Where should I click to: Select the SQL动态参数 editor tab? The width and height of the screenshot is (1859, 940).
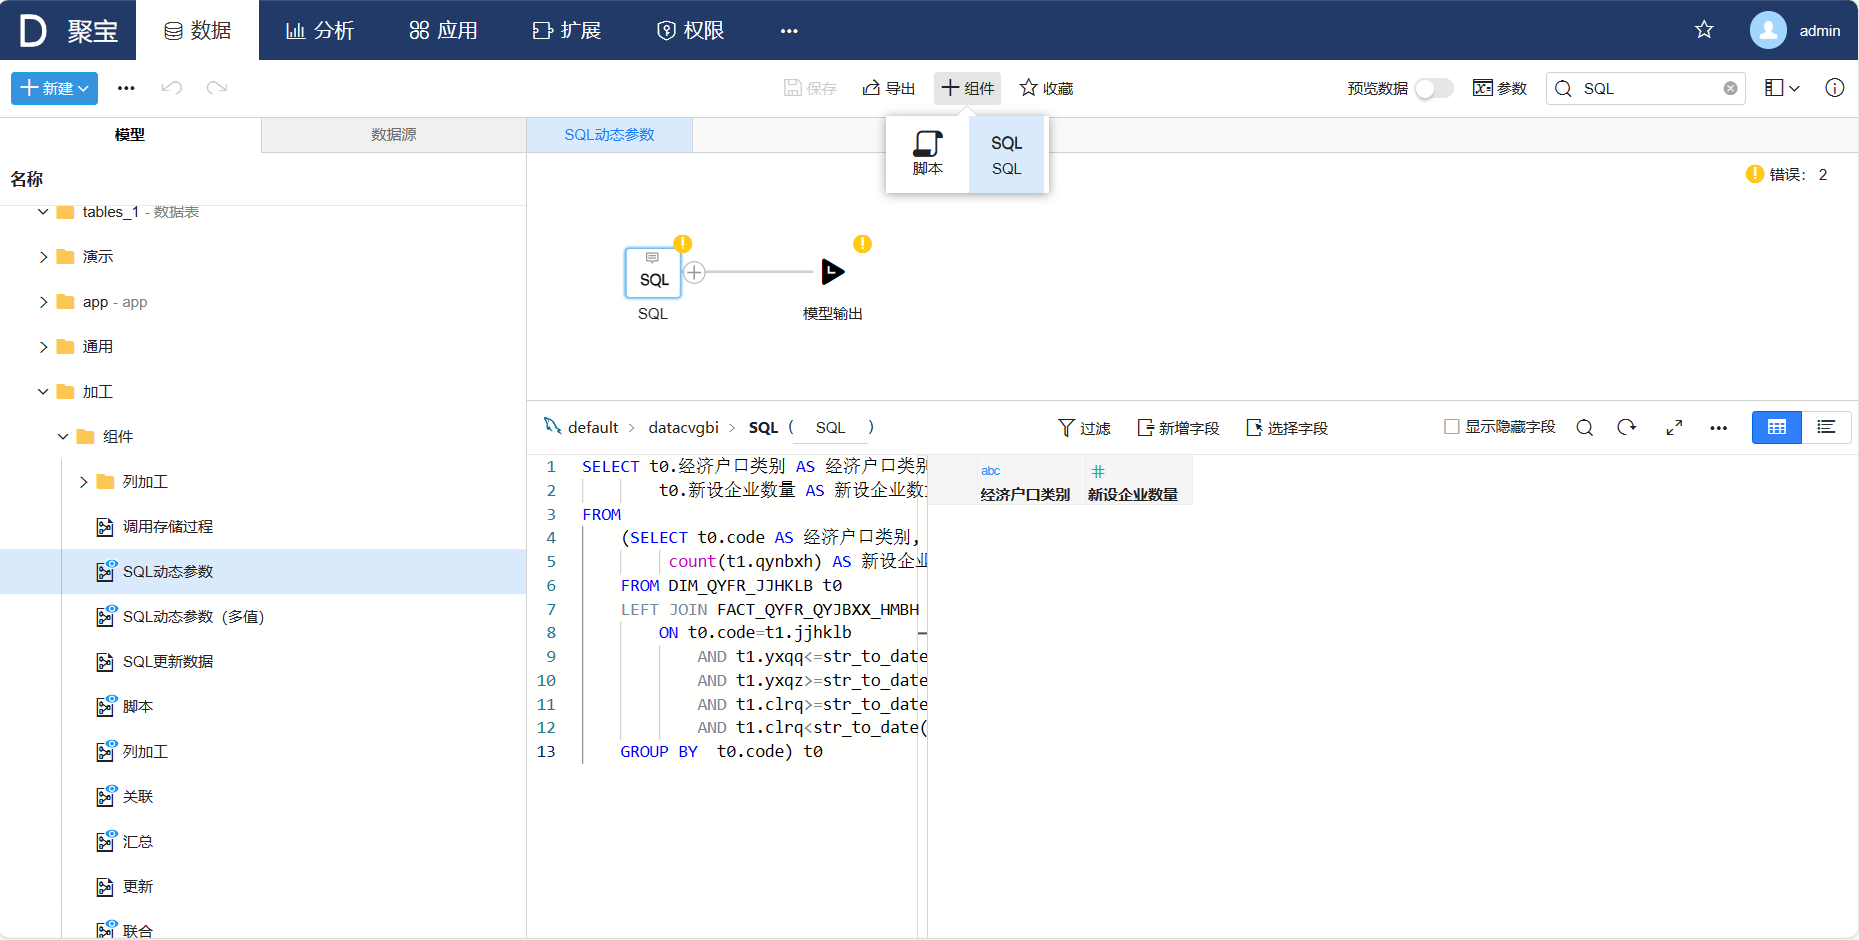click(x=609, y=135)
